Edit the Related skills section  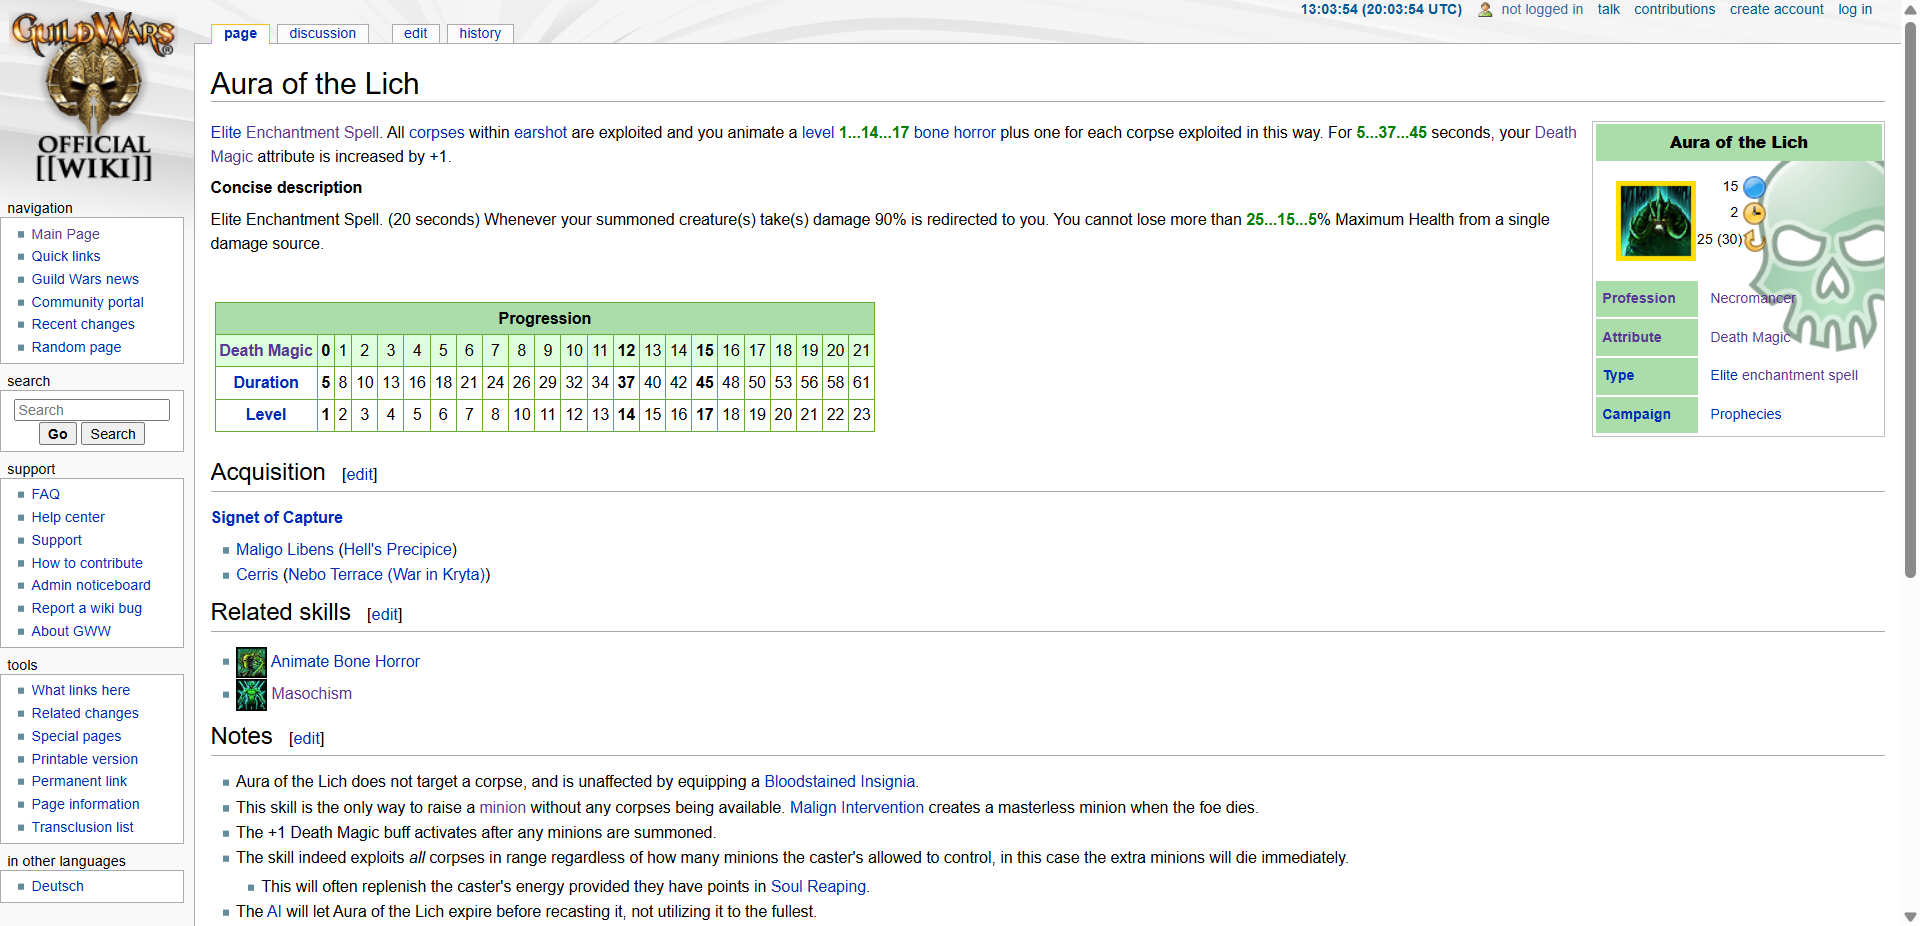pyautogui.click(x=385, y=615)
